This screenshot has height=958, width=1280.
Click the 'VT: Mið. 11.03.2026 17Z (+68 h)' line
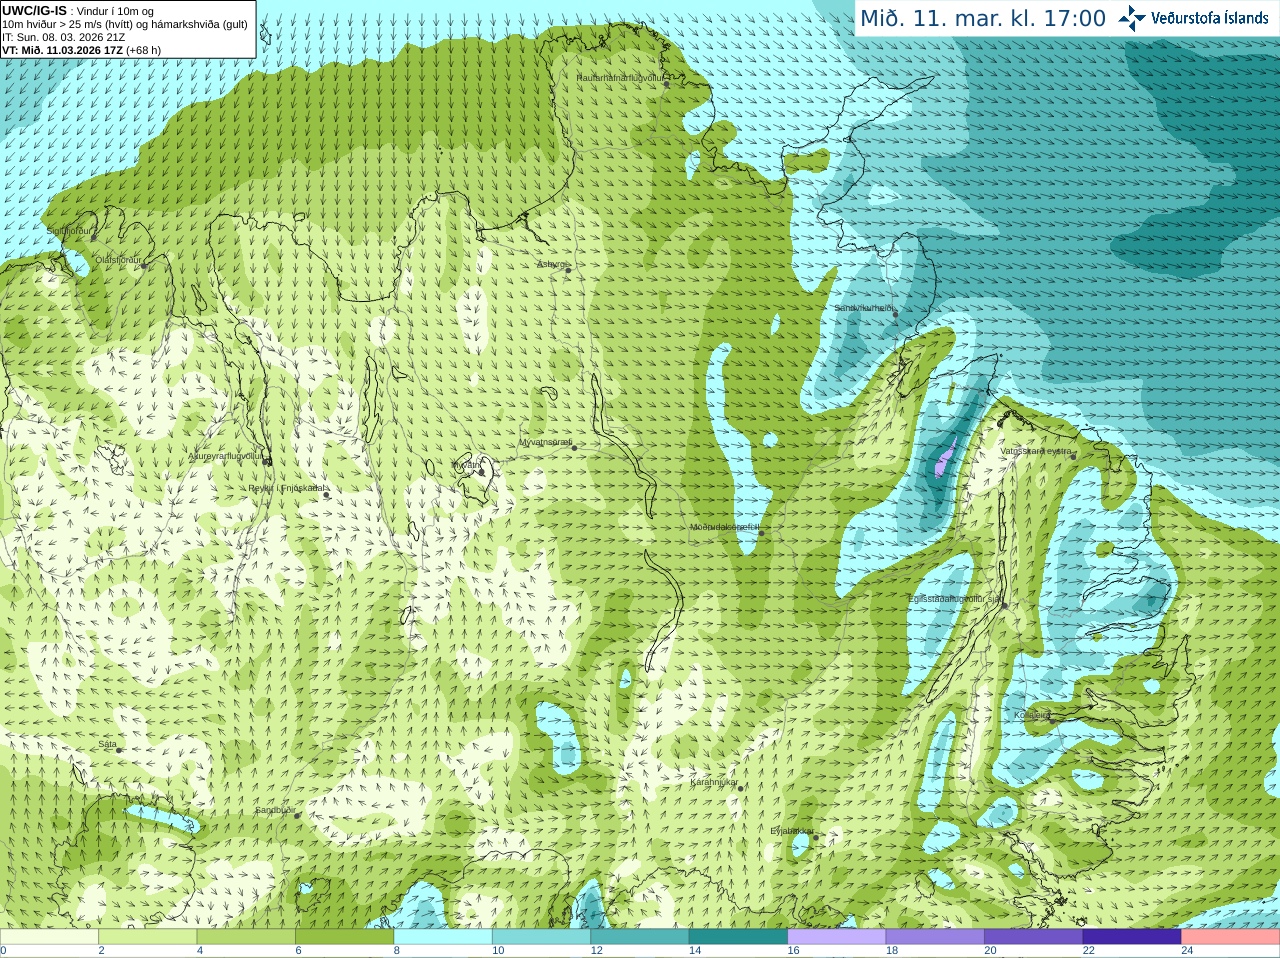pyautogui.click(x=81, y=50)
